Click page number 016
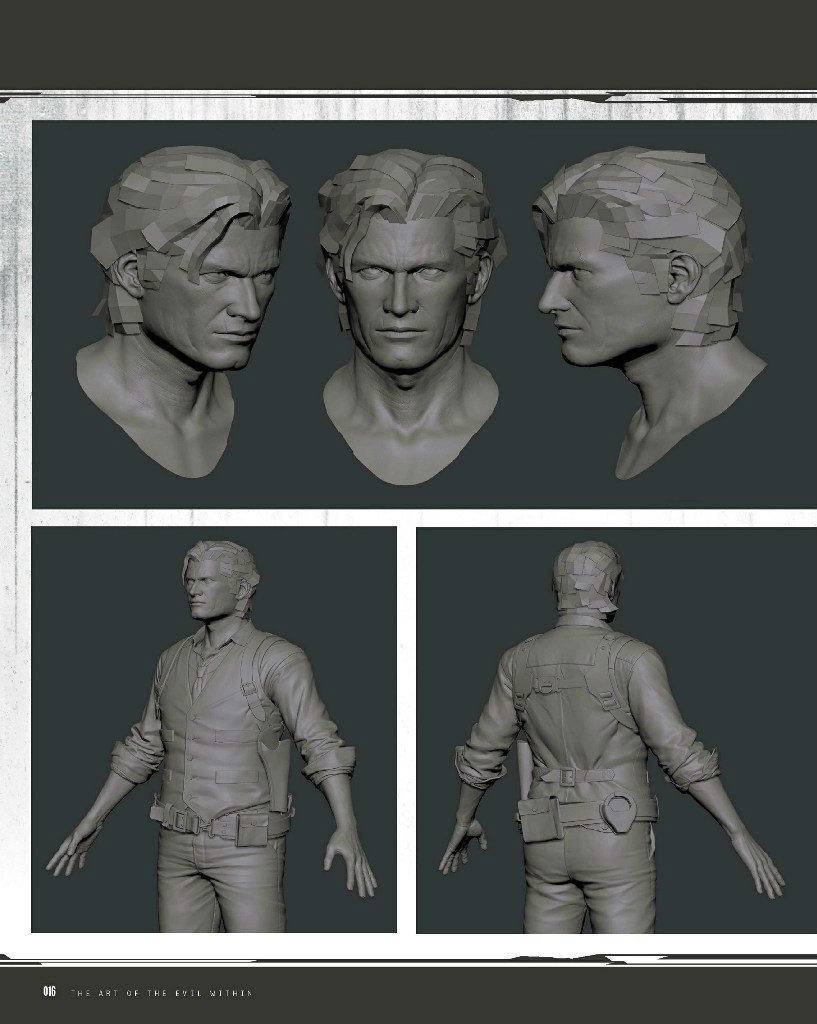817x1024 pixels. pyautogui.click(x=49, y=991)
